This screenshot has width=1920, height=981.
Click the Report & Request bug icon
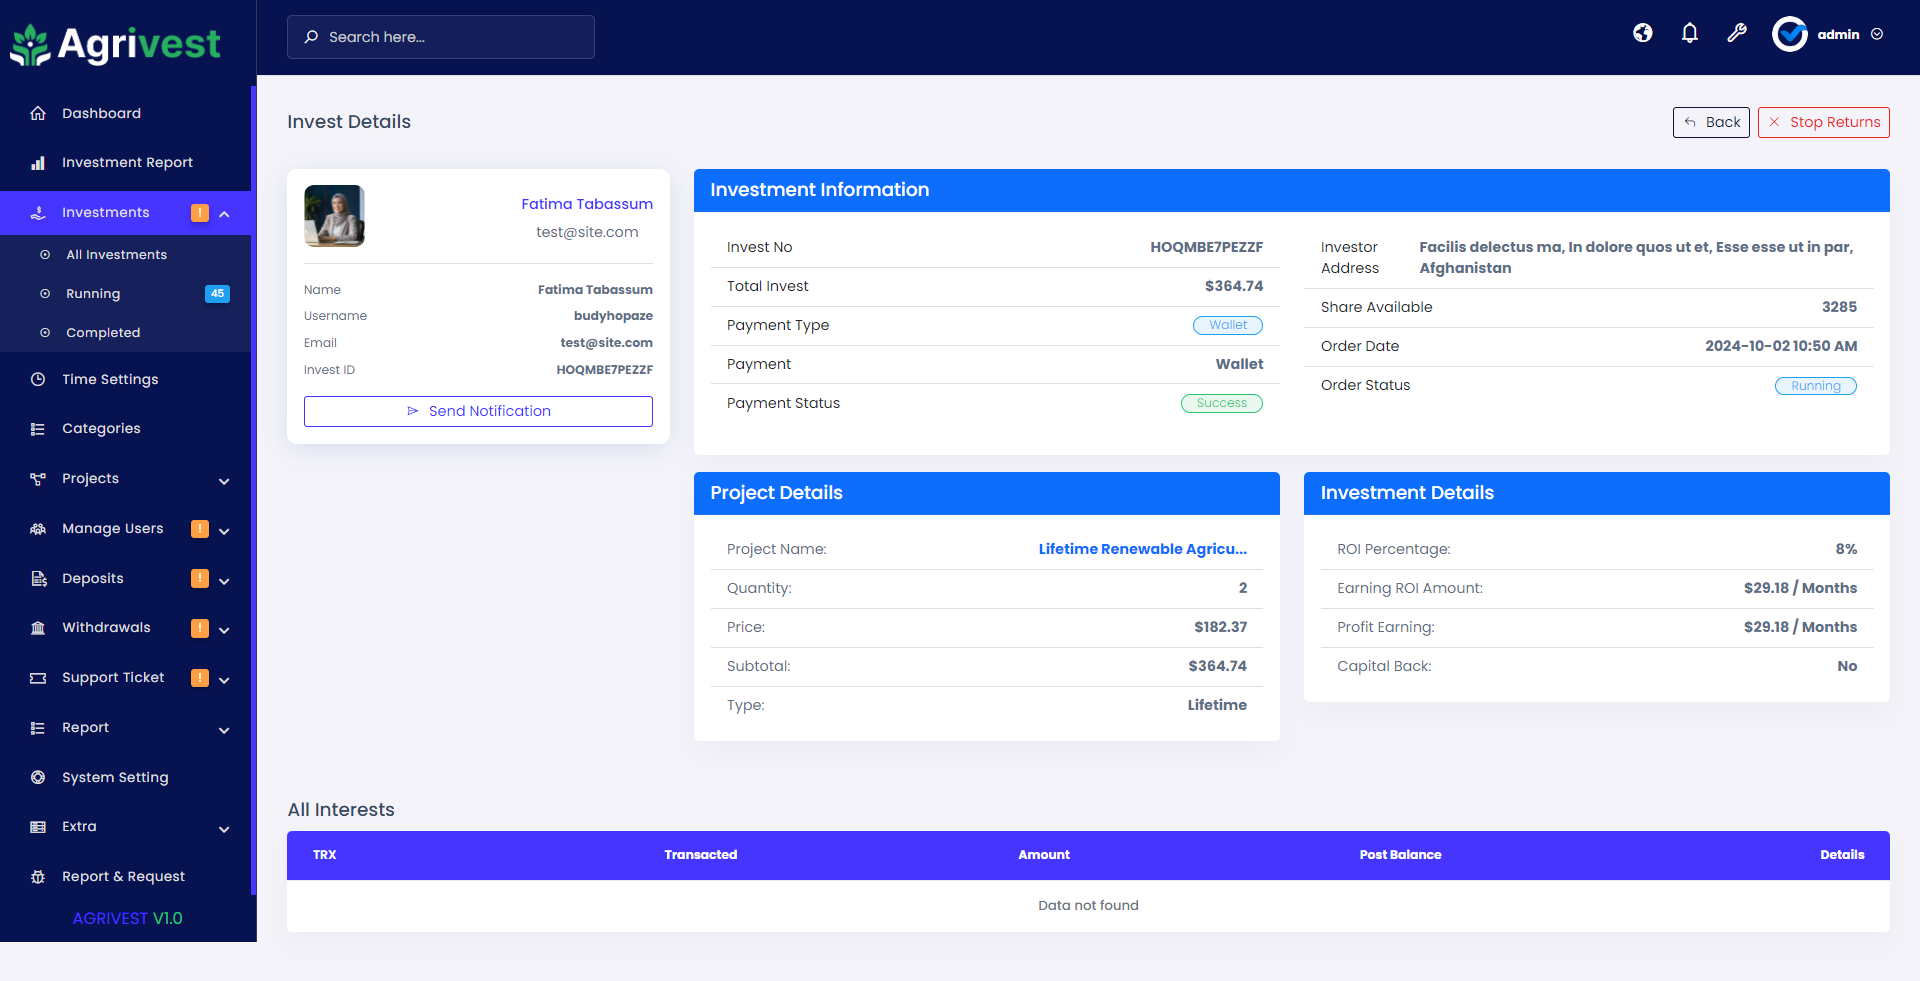pyautogui.click(x=38, y=877)
